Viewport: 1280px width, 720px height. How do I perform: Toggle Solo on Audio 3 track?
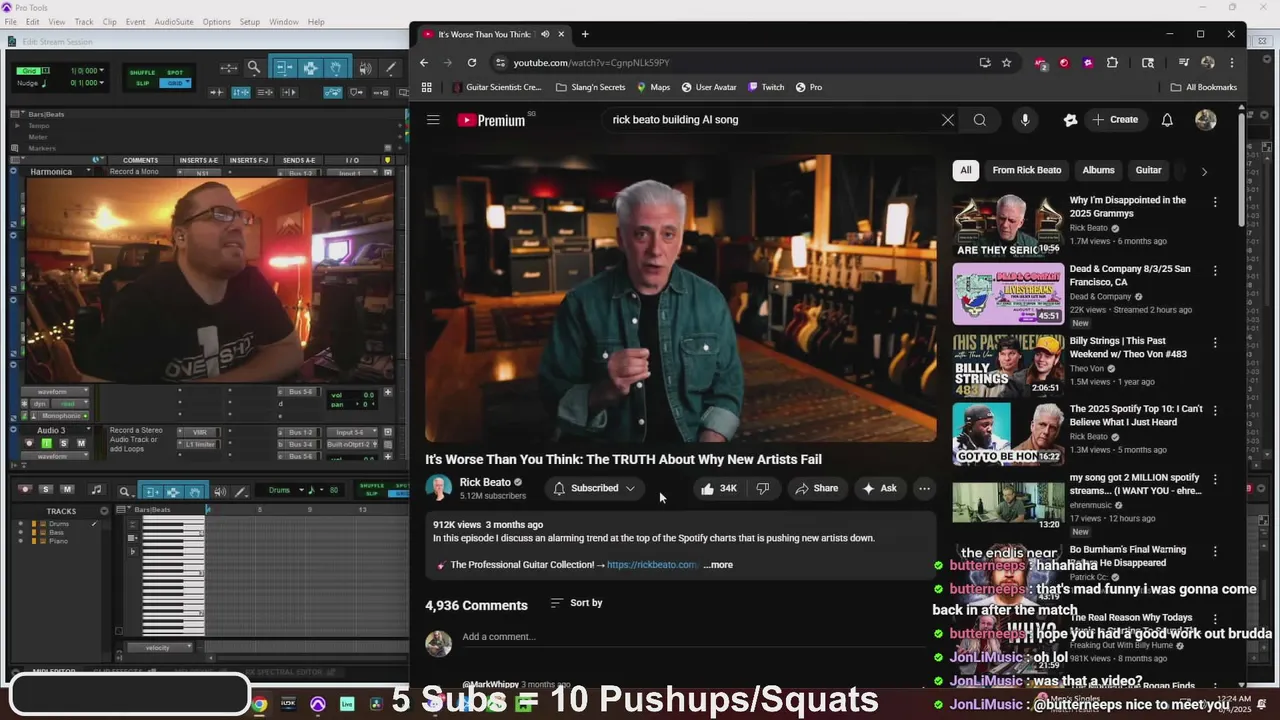[x=64, y=443]
